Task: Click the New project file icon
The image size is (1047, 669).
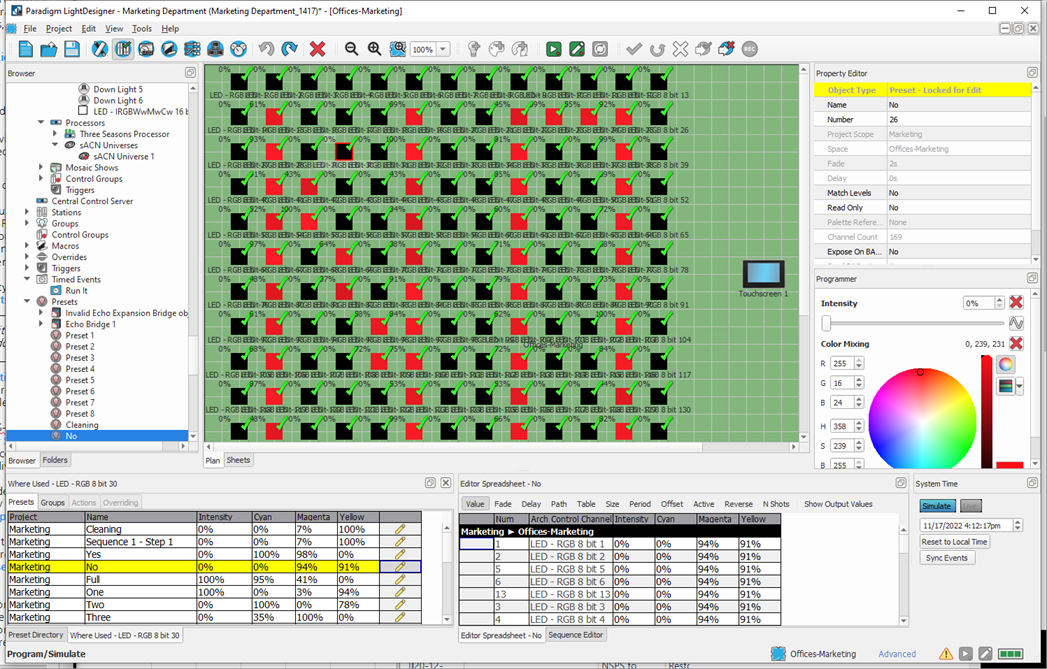Action: pos(26,49)
